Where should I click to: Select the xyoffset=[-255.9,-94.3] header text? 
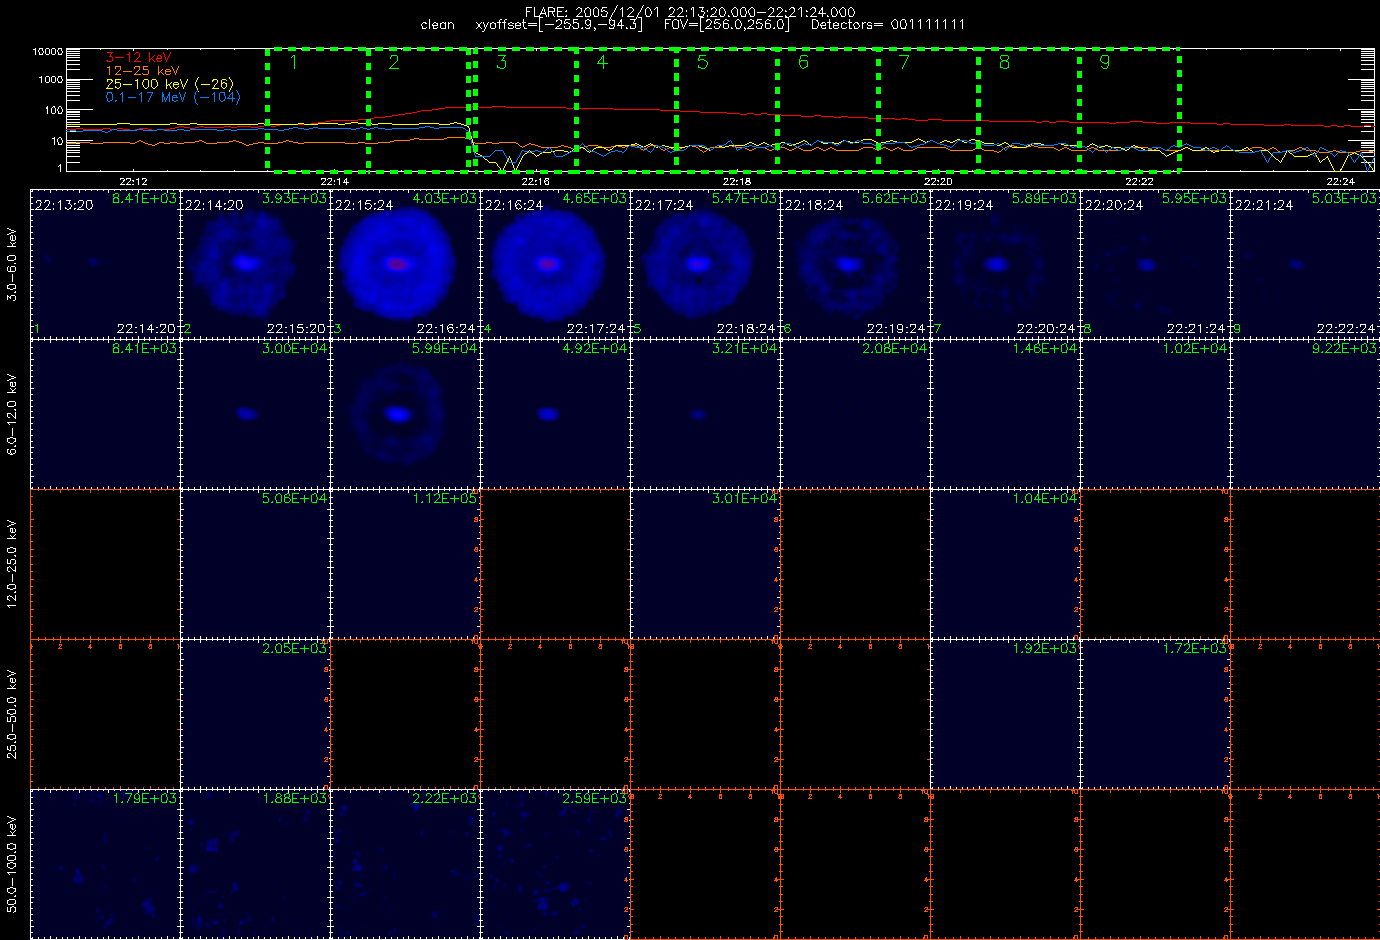pos(559,24)
